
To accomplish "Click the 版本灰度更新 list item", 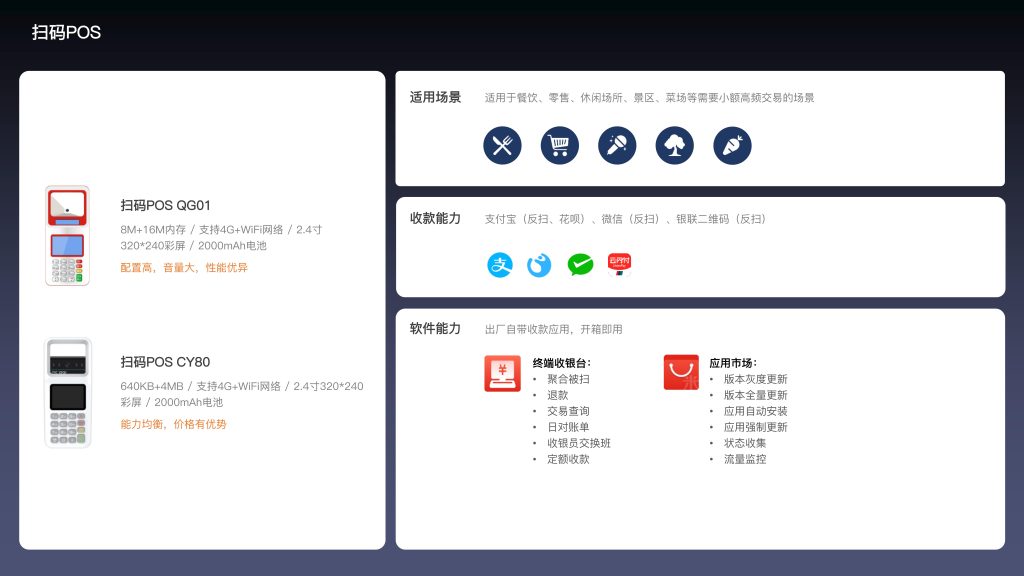I will pos(756,379).
